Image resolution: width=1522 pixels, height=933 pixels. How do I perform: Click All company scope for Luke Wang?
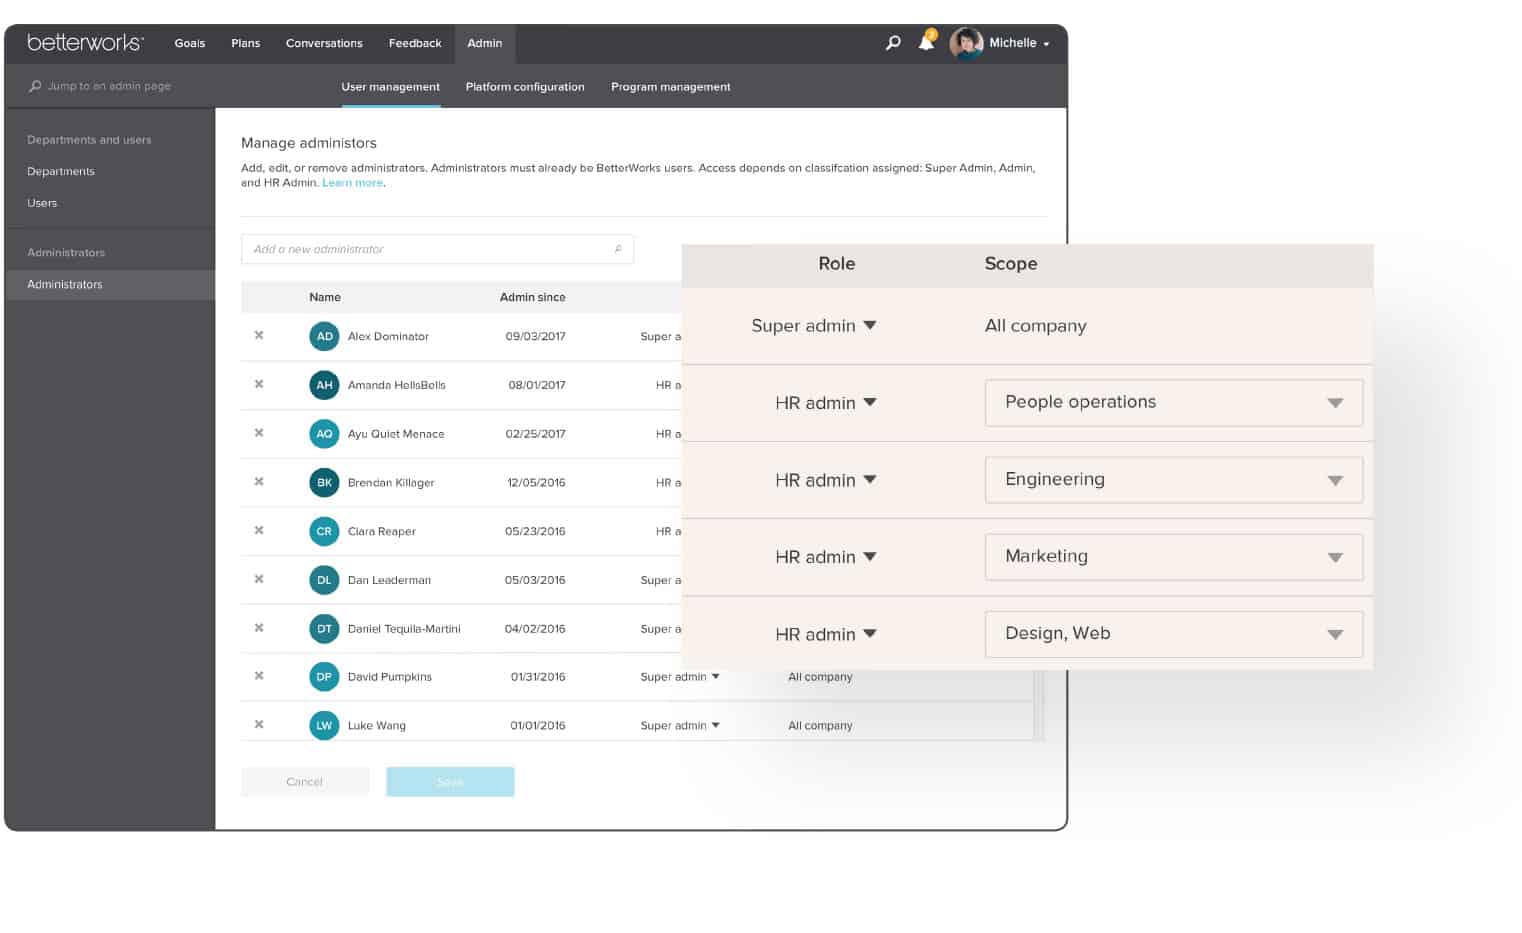point(820,725)
